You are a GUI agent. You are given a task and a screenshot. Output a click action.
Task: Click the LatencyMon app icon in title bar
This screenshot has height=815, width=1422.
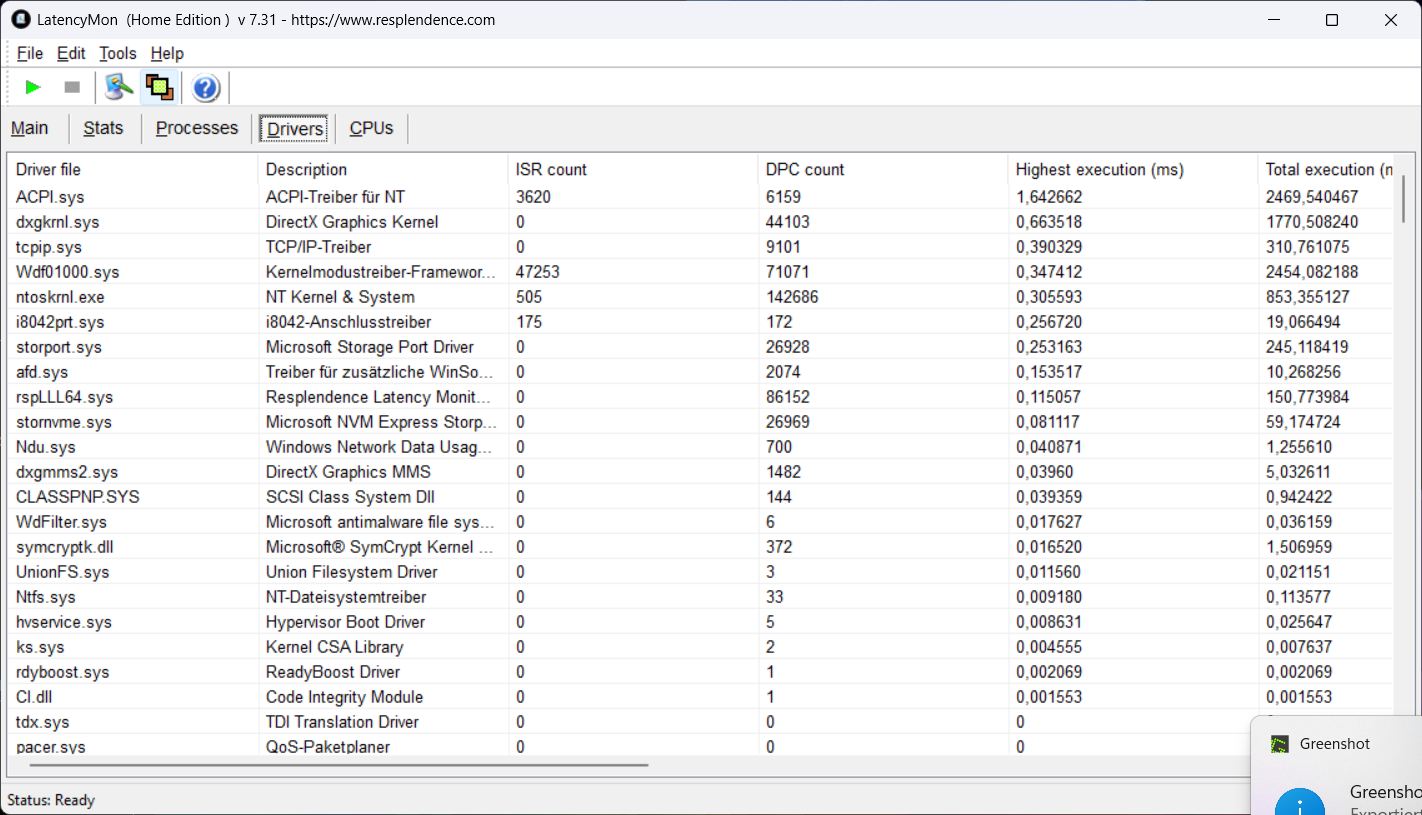21,19
